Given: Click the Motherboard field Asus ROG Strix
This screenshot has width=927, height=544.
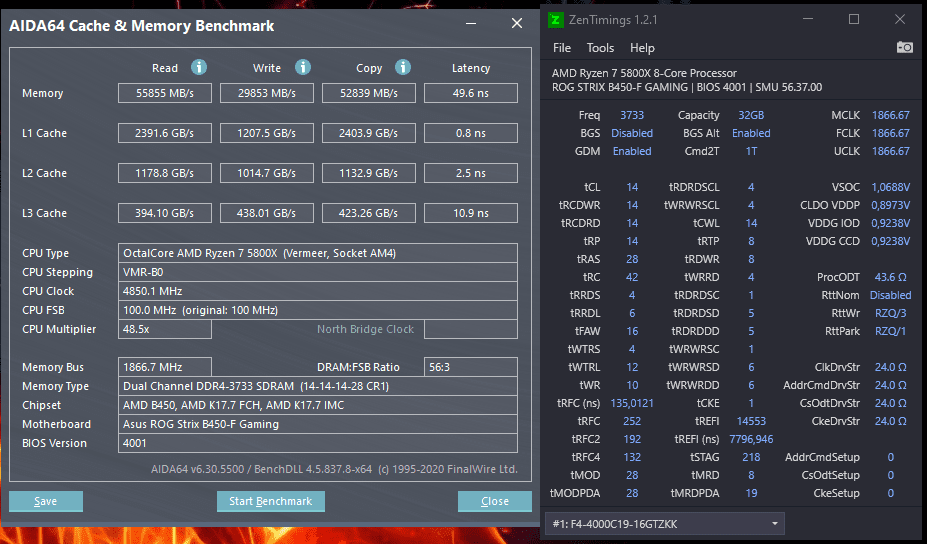Looking at the screenshot, I should [318, 424].
